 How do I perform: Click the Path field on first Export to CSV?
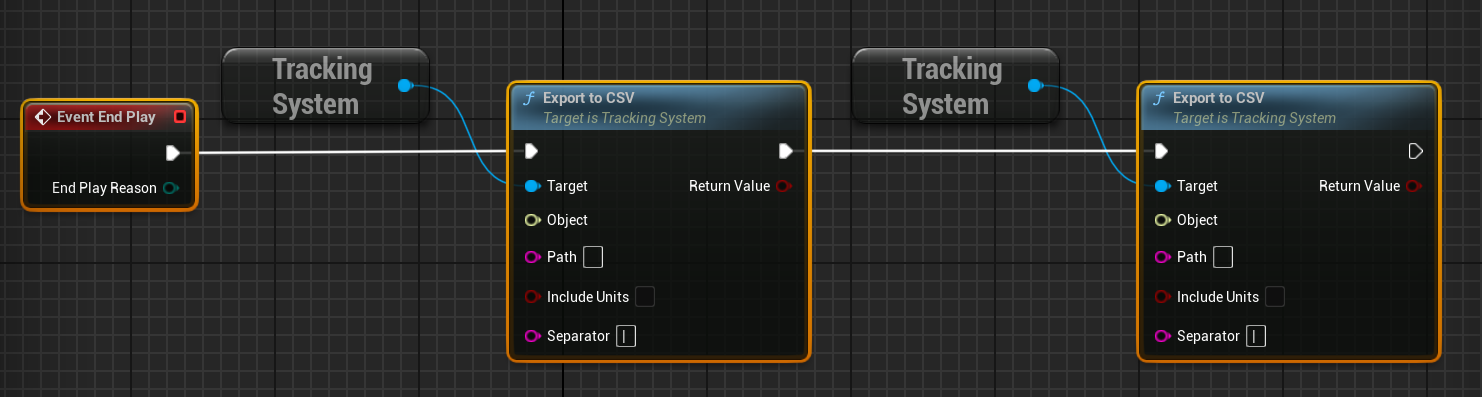pos(593,257)
